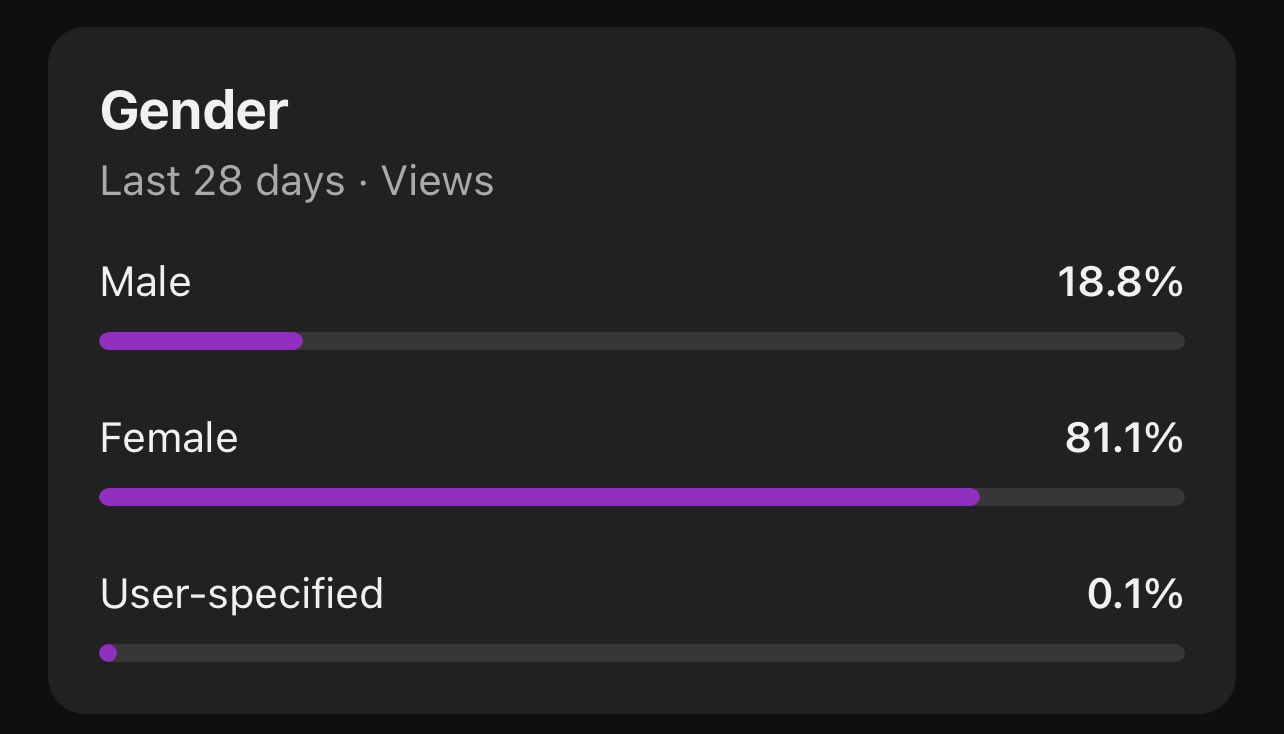Select the Male row label

145,282
